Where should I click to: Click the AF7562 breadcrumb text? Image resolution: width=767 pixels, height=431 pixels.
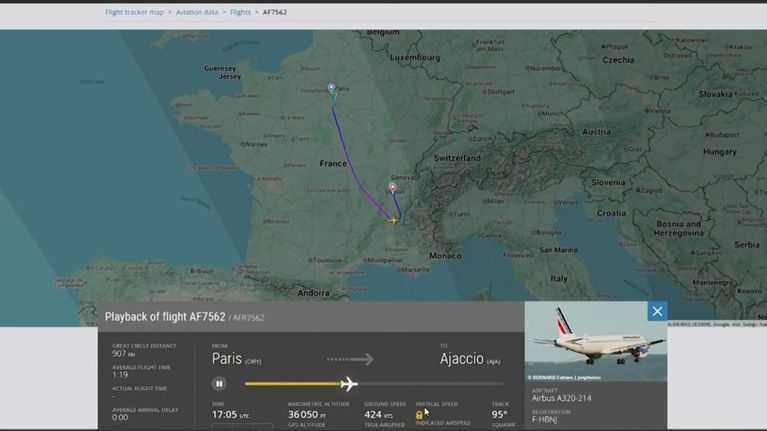coord(275,12)
